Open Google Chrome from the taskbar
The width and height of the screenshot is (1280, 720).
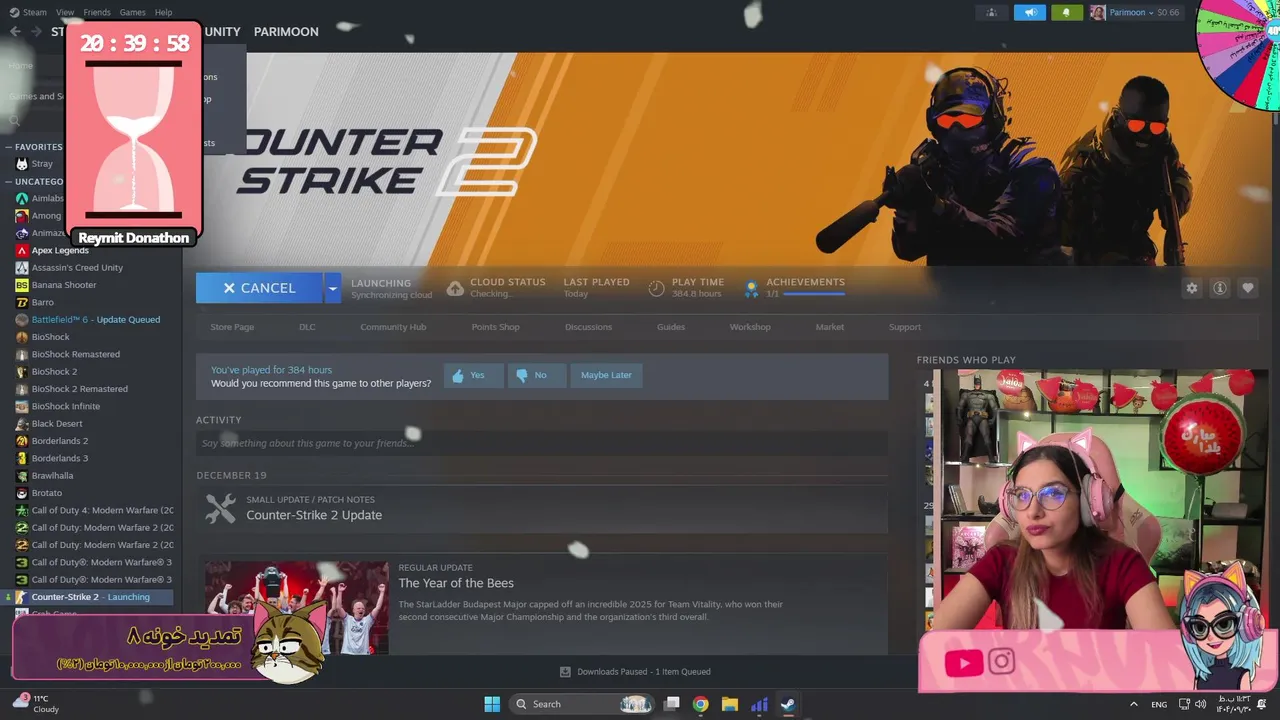(701, 704)
